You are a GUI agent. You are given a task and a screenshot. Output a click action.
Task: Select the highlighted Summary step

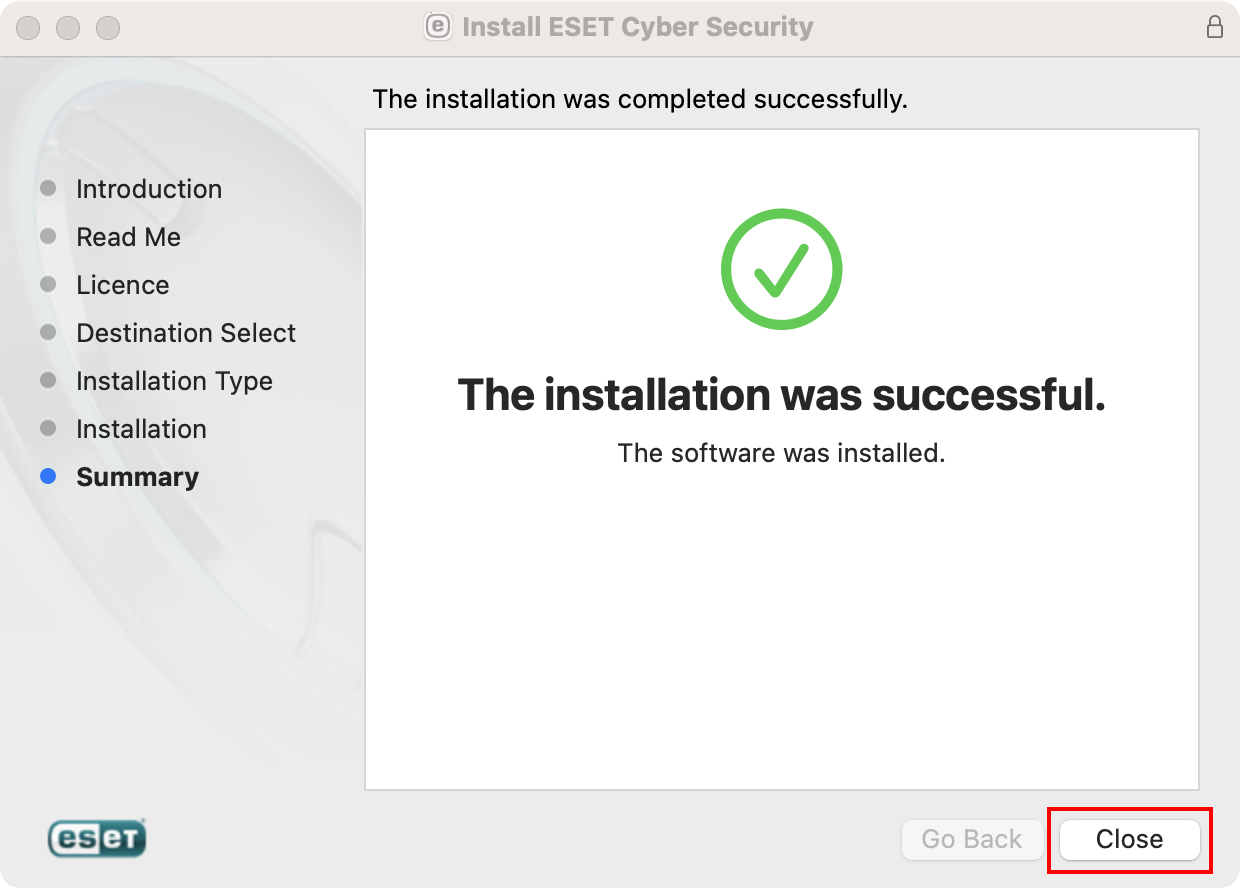[x=137, y=477]
